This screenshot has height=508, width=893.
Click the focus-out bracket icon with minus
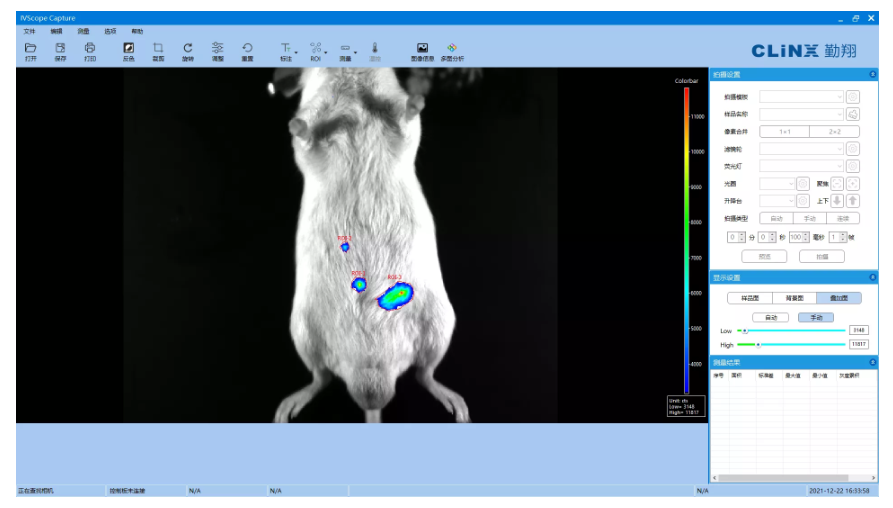coord(837,183)
